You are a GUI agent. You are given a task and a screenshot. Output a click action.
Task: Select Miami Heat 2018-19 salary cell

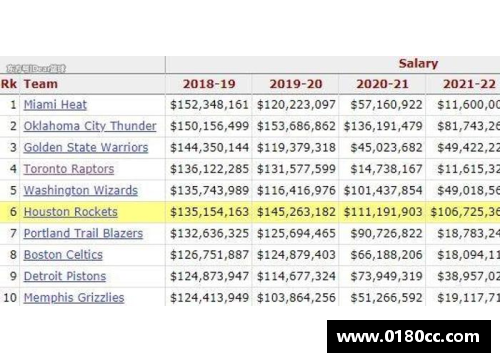(x=209, y=105)
